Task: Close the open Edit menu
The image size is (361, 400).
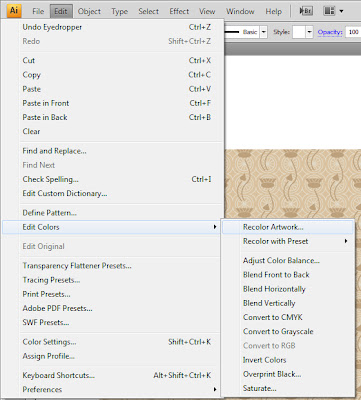Action: point(61,11)
